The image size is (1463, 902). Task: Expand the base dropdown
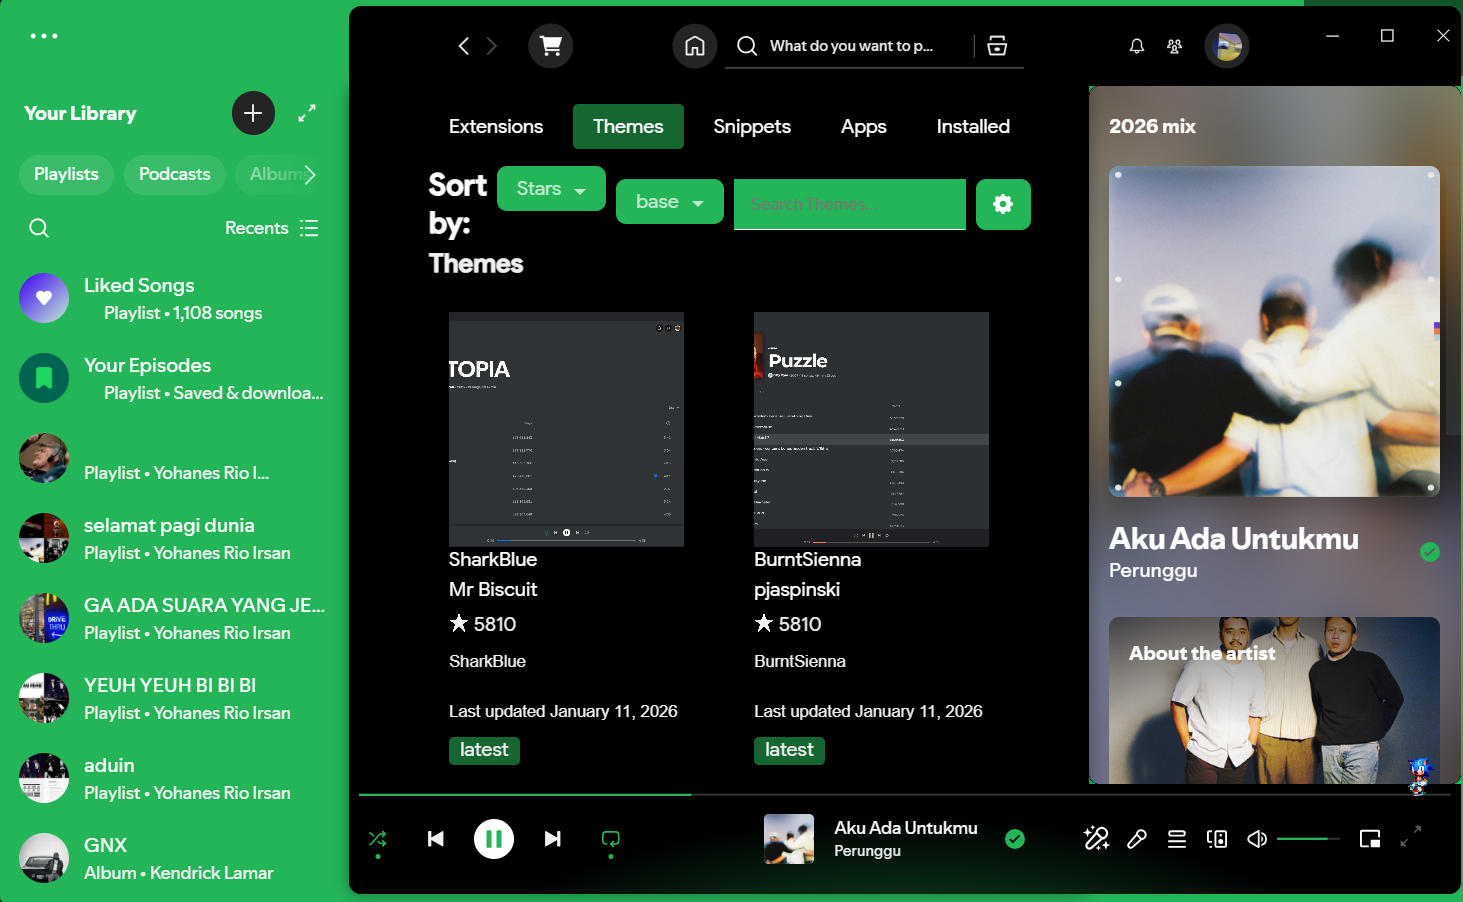click(x=670, y=202)
